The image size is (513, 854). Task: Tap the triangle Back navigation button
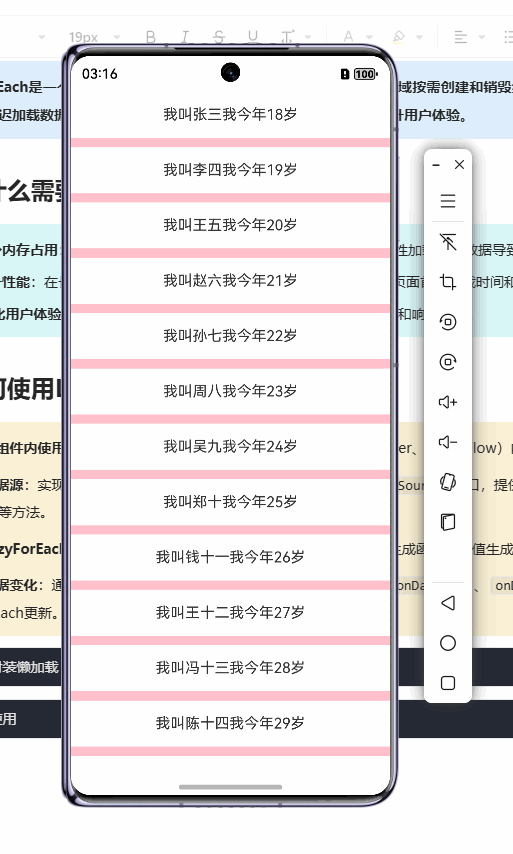coord(448,603)
